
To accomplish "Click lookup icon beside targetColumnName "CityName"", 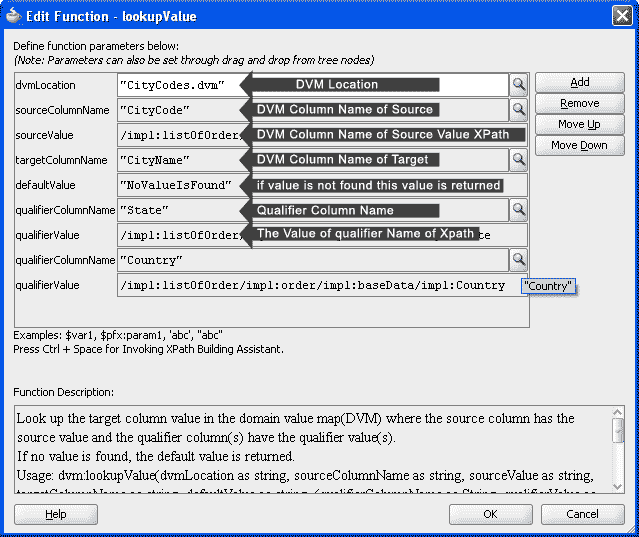I will coord(518,160).
